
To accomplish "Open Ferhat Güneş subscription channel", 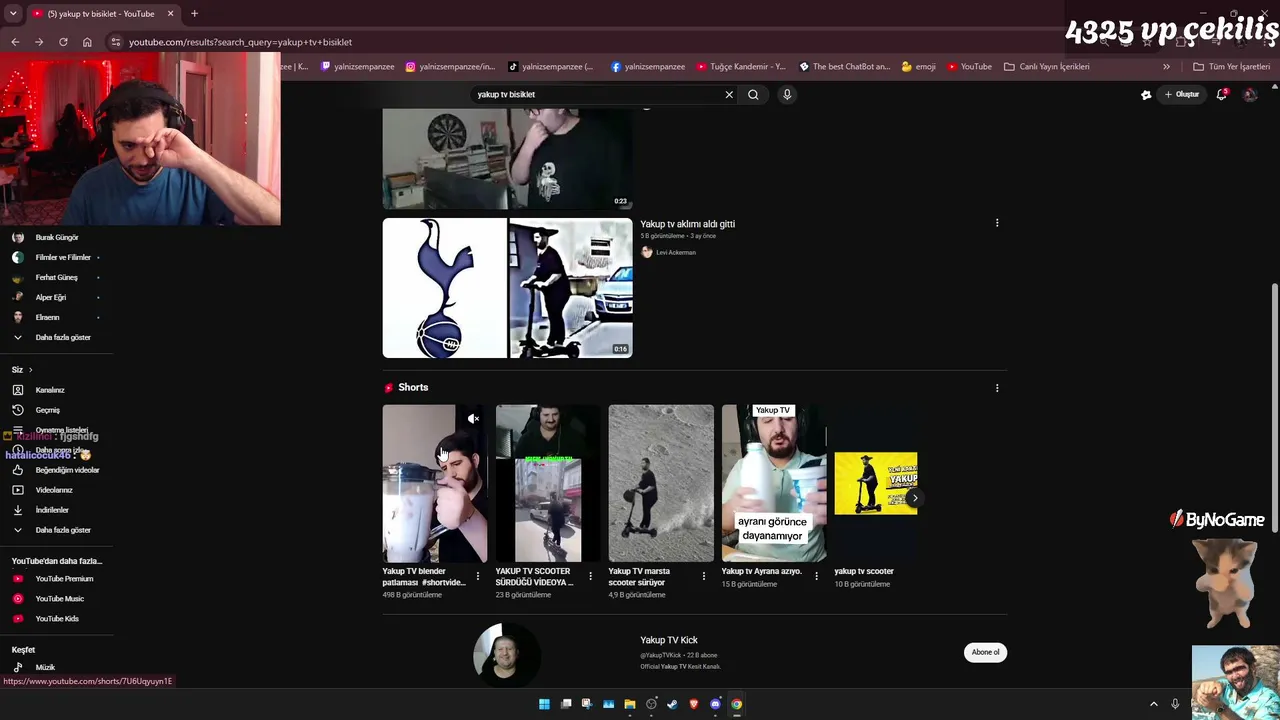I will (x=56, y=278).
